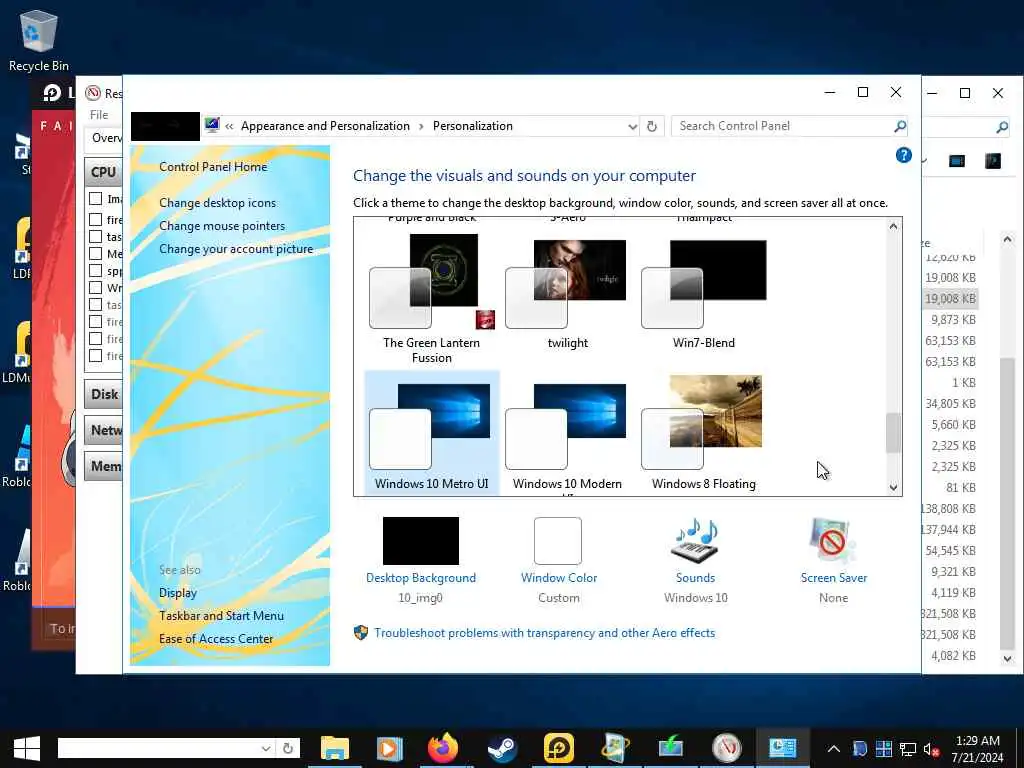Open the Windows Start button
This screenshot has width=1024, height=768.
(x=26, y=748)
